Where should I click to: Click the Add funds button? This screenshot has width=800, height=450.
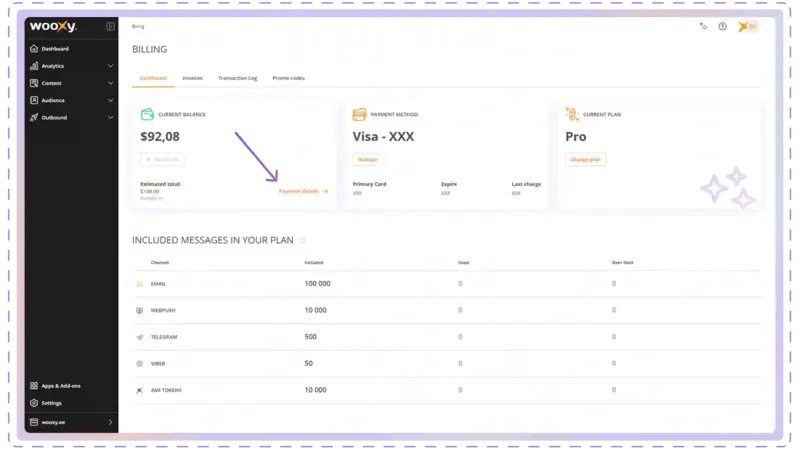click(x=162, y=160)
